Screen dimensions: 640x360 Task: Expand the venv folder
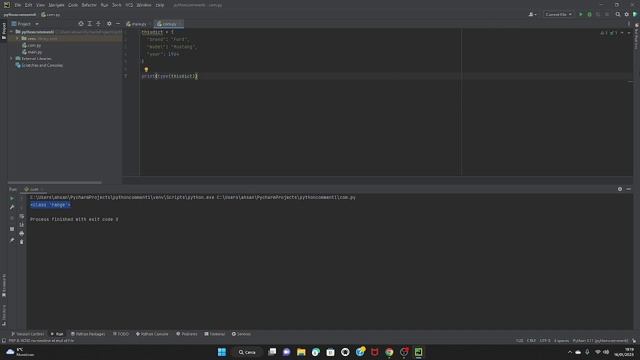[x=18, y=38]
